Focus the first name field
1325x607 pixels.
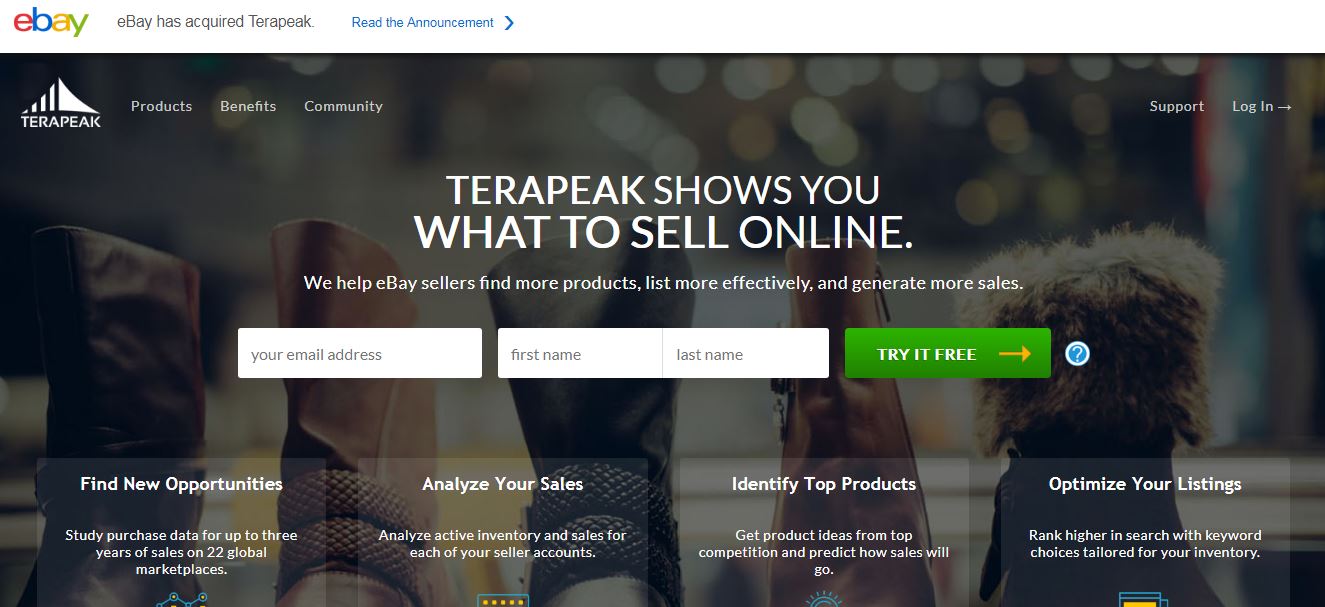[580, 353]
